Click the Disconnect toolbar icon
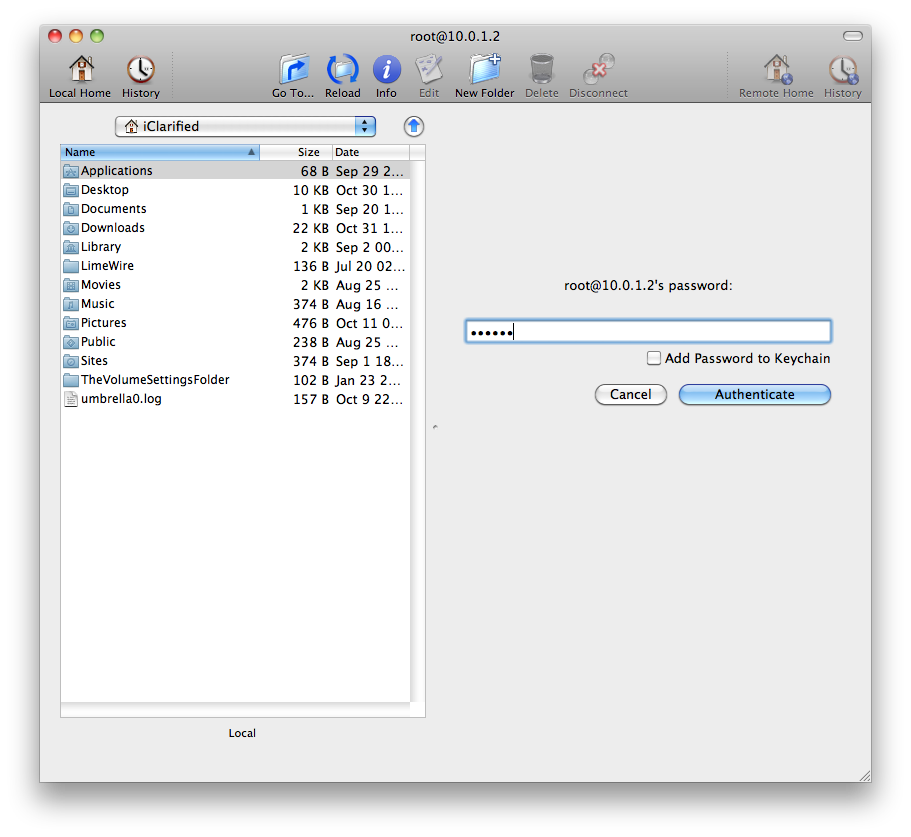The width and height of the screenshot is (911, 837). click(x=598, y=71)
